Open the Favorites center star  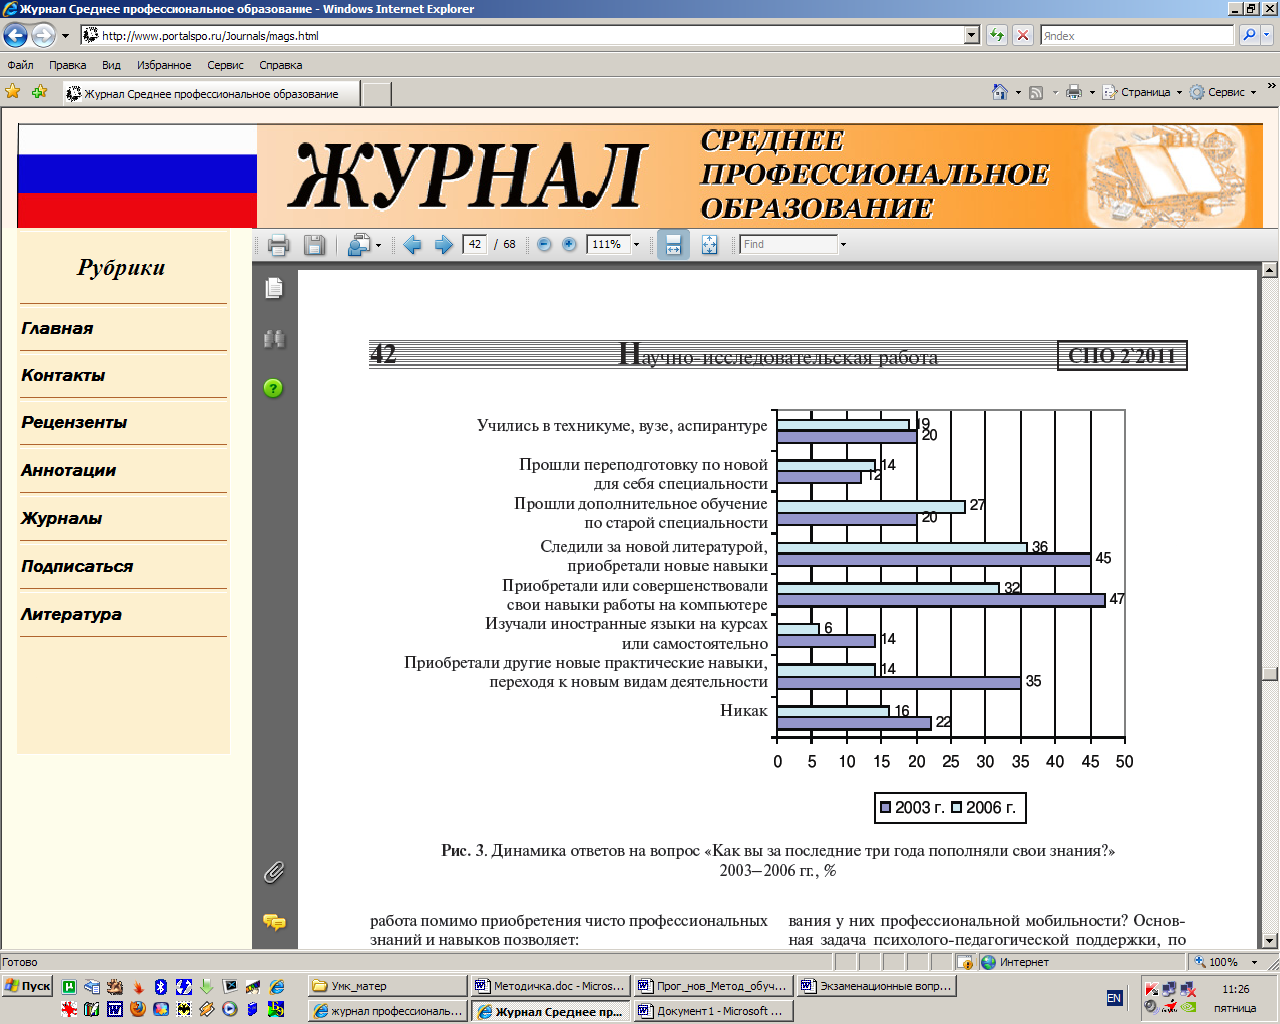pyautogui.click(x=13, y=92)
